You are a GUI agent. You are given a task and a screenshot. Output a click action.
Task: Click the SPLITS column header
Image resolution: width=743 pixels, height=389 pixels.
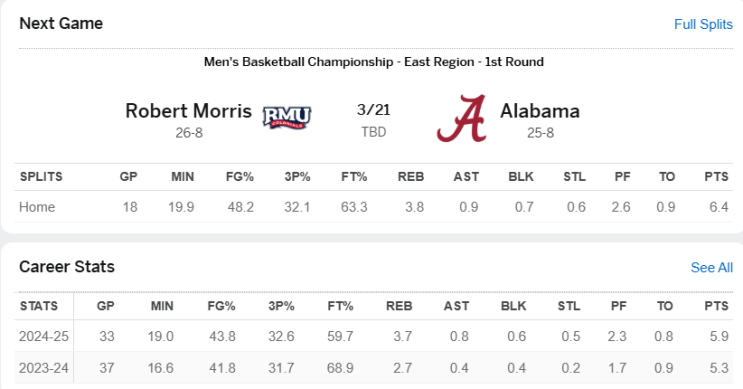(x=41, y=177)
